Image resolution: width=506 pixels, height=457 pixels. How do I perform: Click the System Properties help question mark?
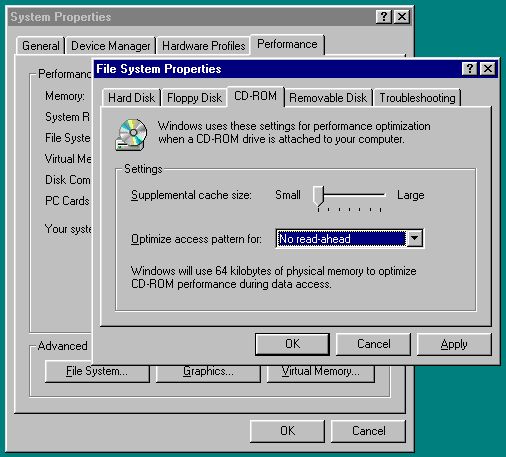pos(384,17)
